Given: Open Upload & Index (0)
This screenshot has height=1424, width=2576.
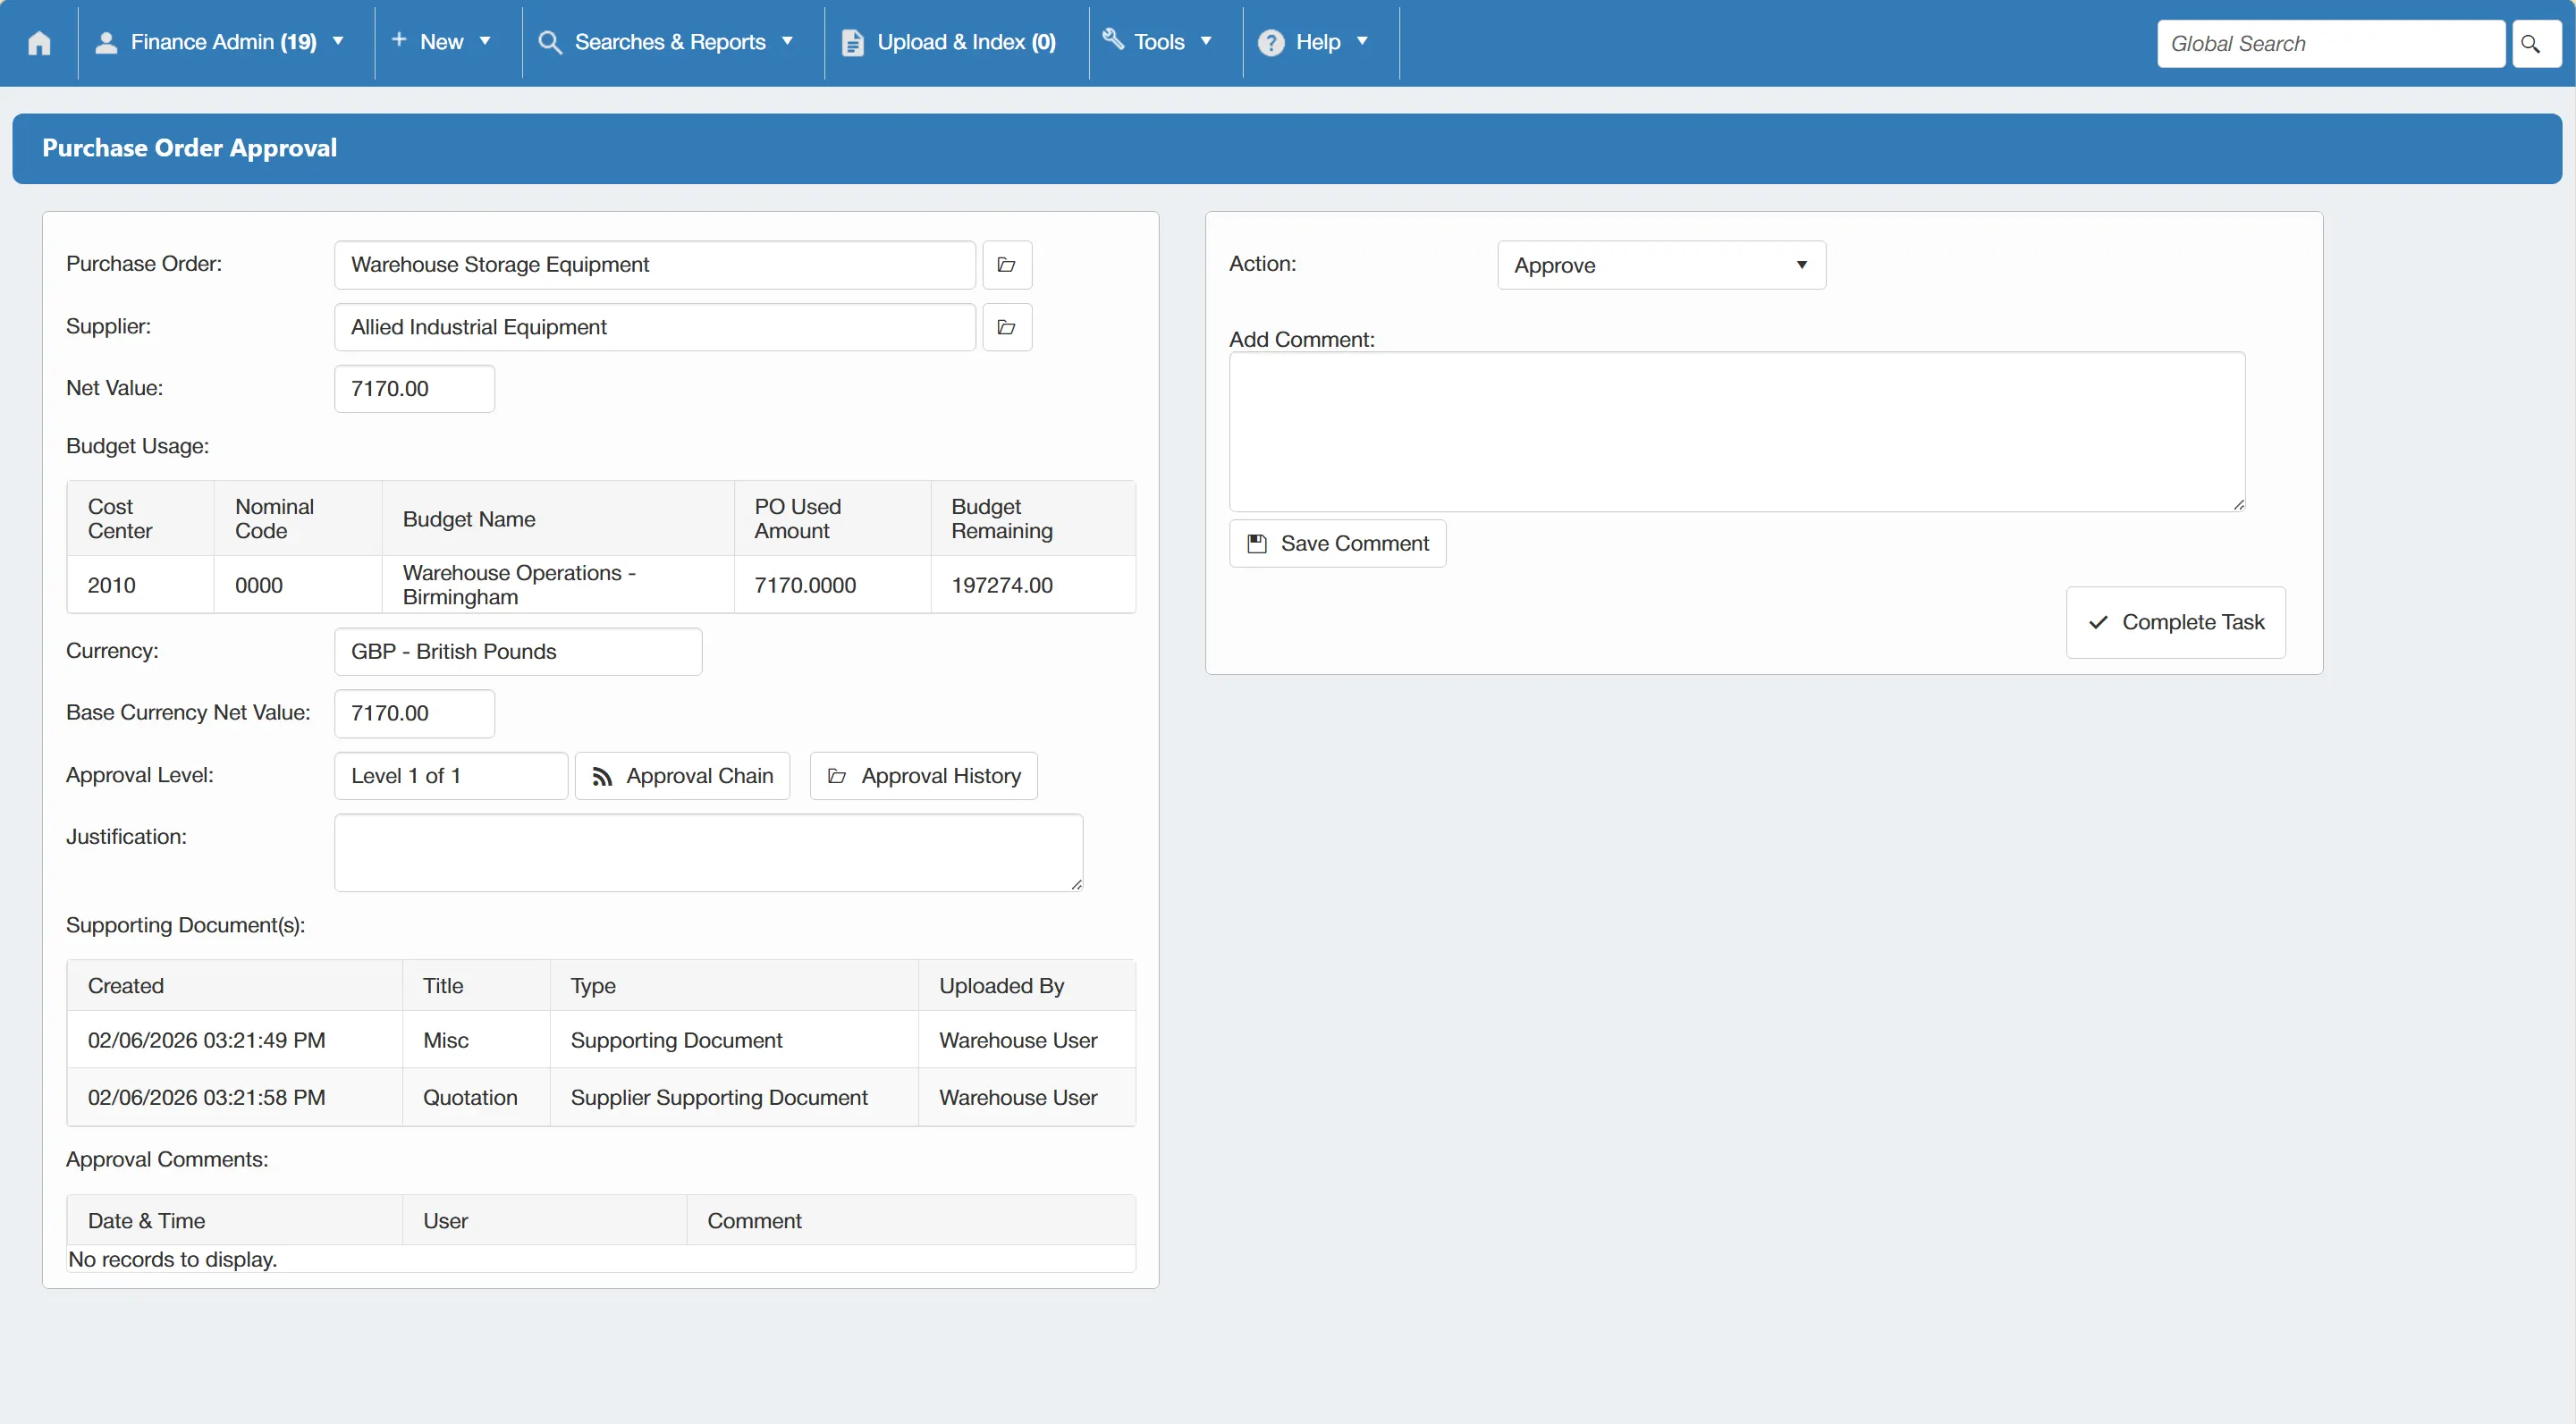Looking at the screenshot, I should click(949, 42).
